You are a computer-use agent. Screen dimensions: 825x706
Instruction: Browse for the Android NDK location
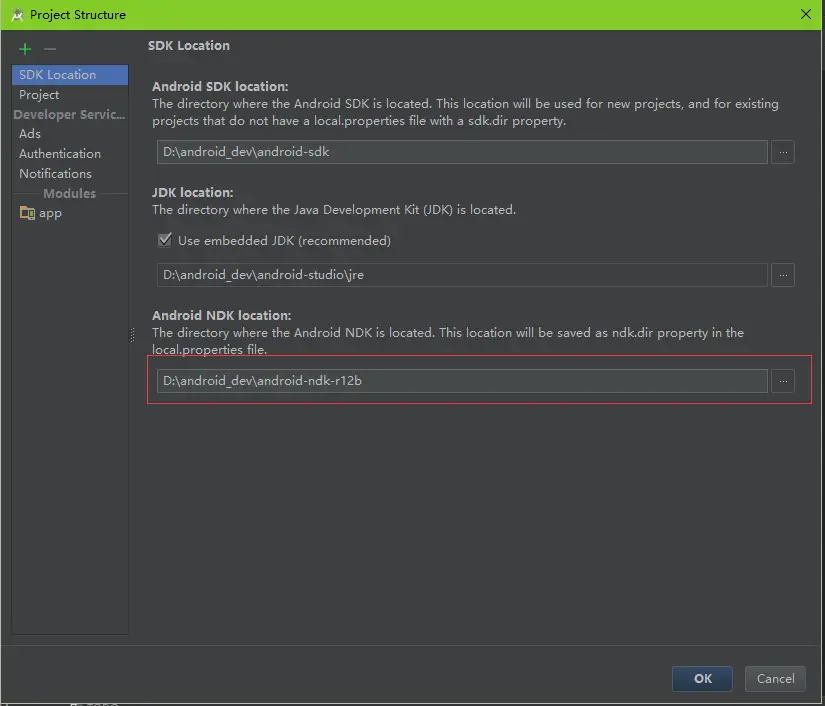pyautogui.click(x=782, y=381)
